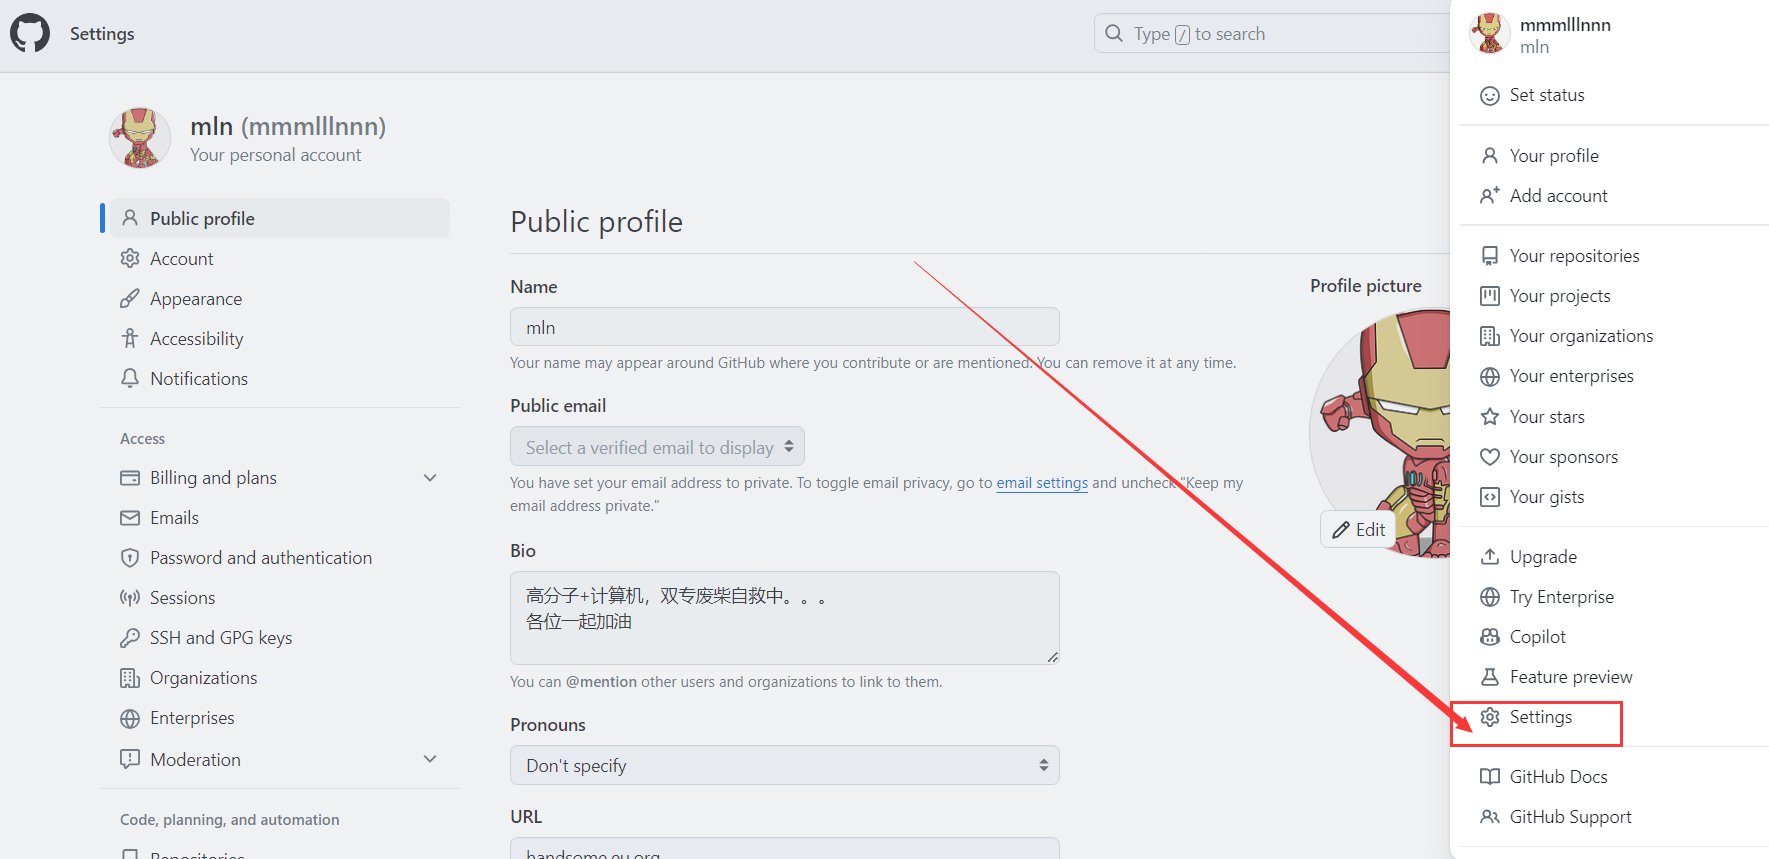Click the account avatar beside mln heading

pyautogui.click(x=139, y=138)
